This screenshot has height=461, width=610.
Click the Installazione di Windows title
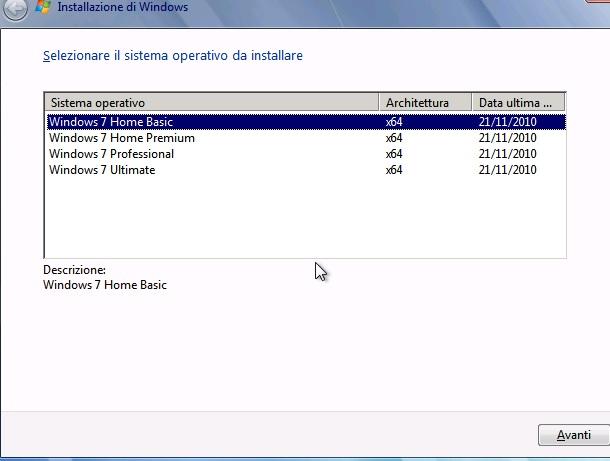[x=123, y=7]
